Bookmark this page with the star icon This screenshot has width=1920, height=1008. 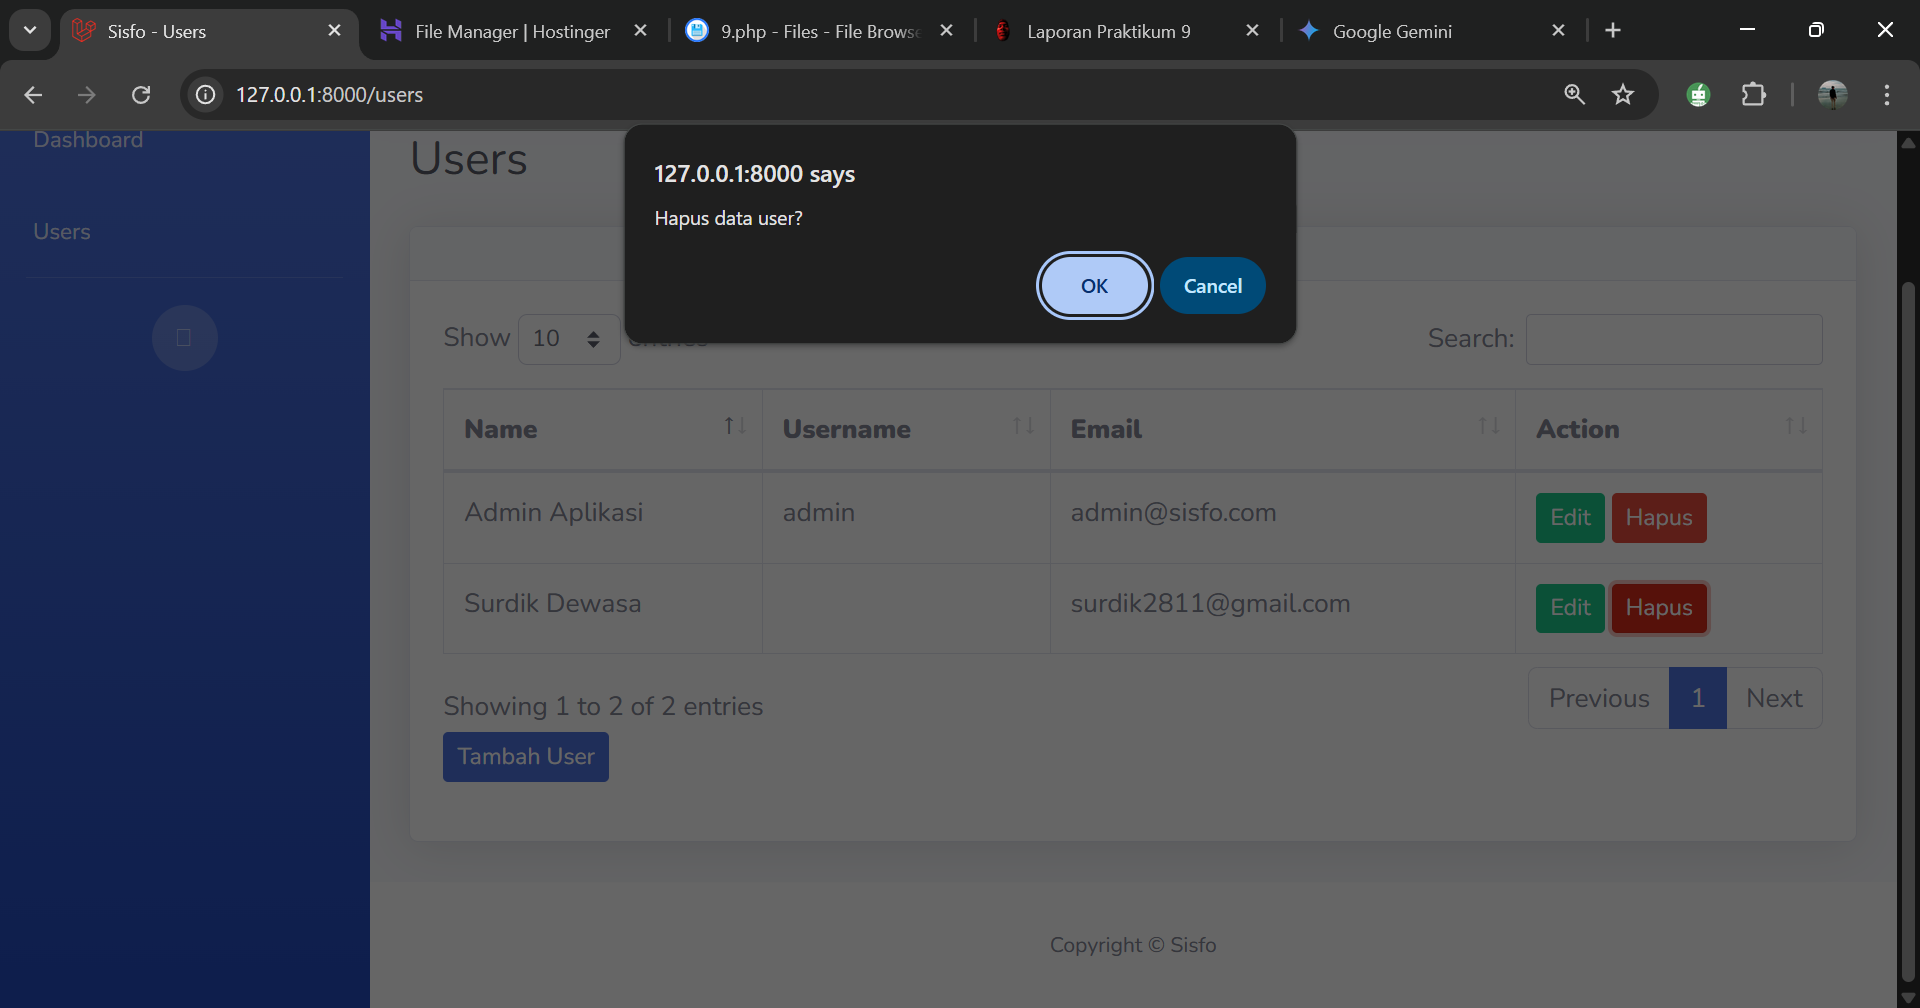click(1622, 95)
